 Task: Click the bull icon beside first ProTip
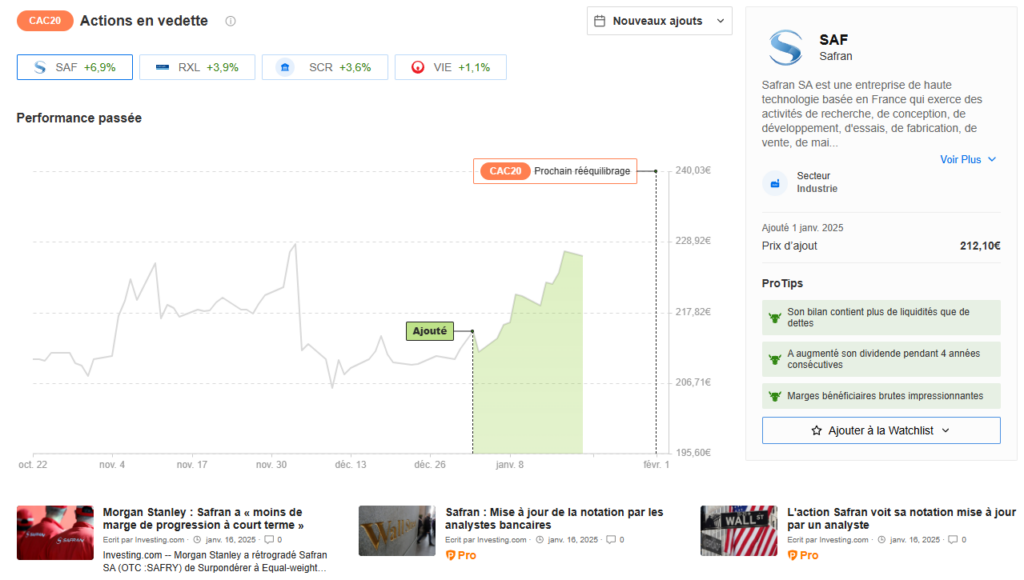[773, 317]
